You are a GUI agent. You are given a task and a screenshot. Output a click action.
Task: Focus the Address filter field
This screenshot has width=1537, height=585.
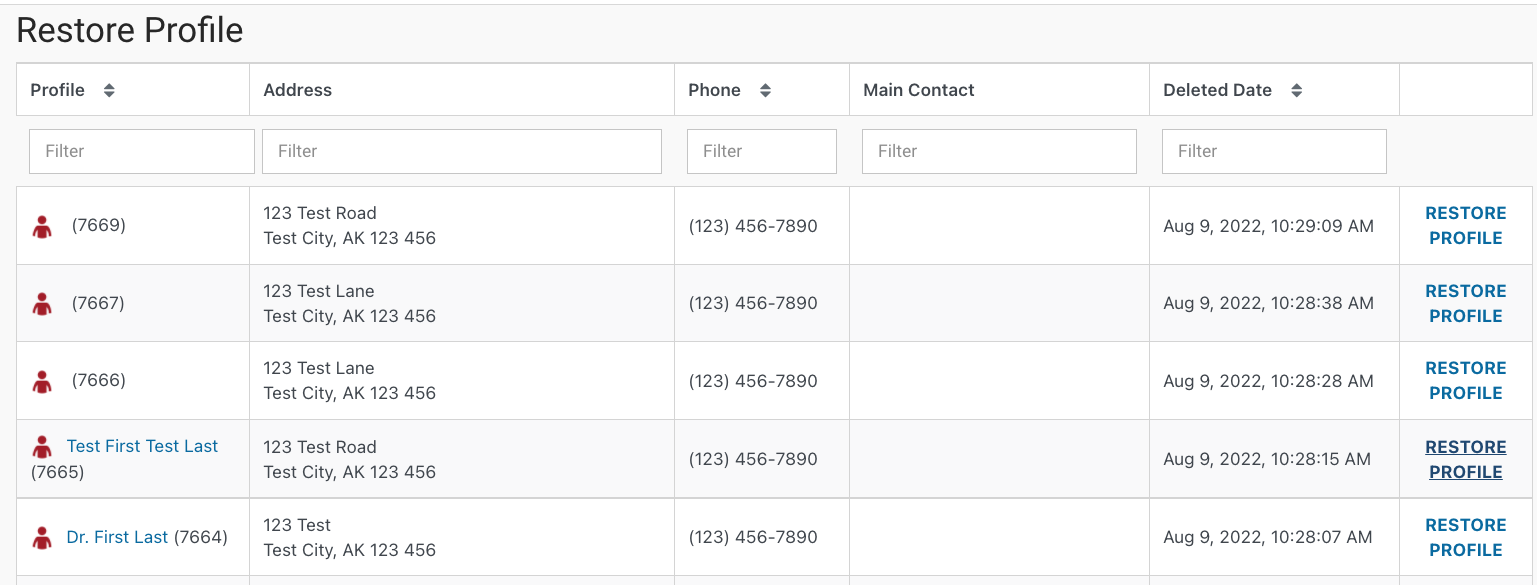pyautogui.click(x=462, y=151)
